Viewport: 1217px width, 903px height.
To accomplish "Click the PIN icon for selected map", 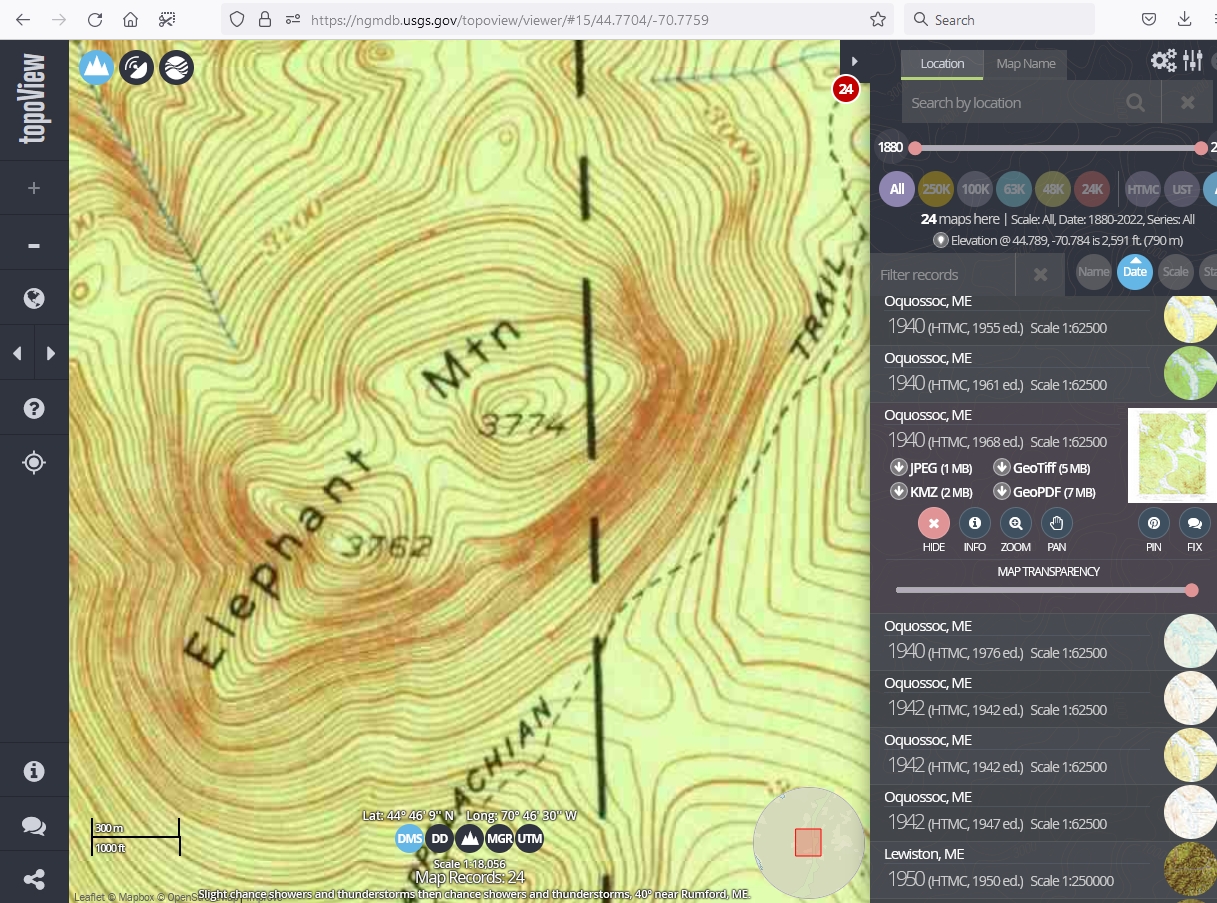I will 1153,523.
